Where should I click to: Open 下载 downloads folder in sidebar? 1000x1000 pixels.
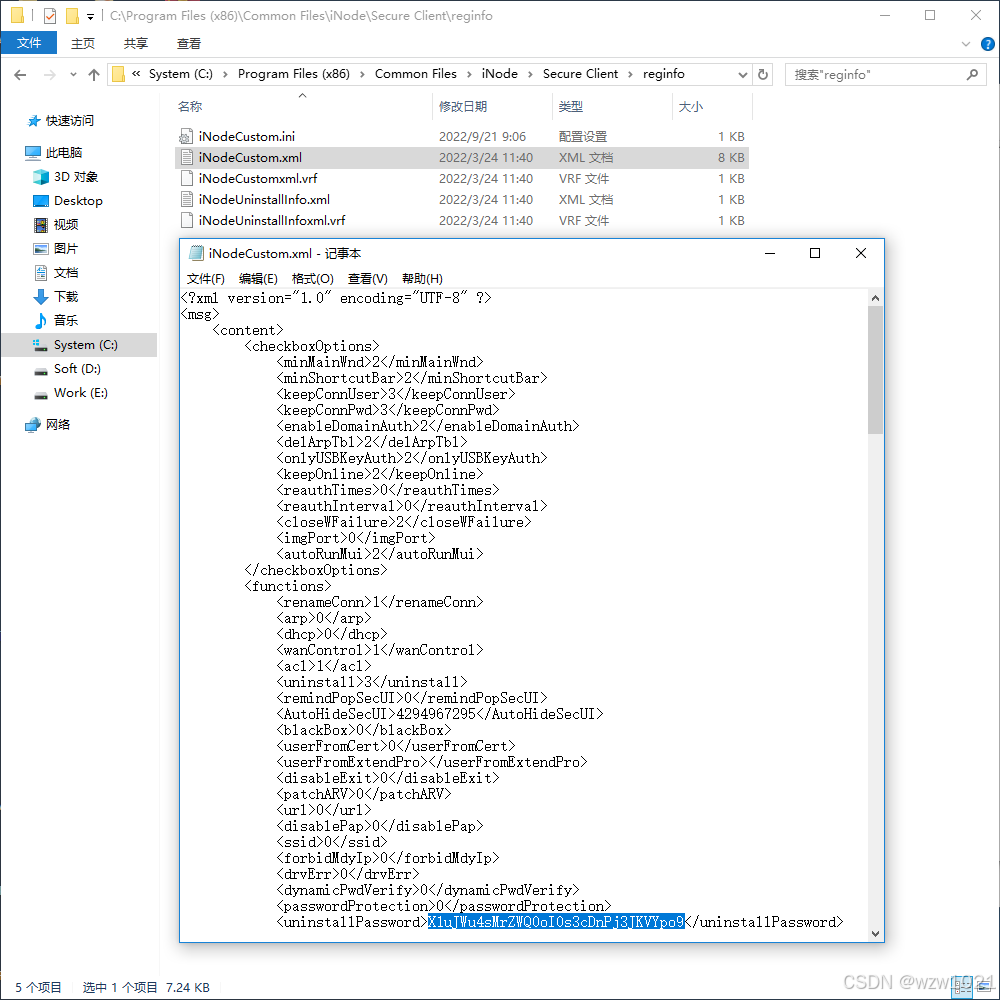tap(56, 297)
